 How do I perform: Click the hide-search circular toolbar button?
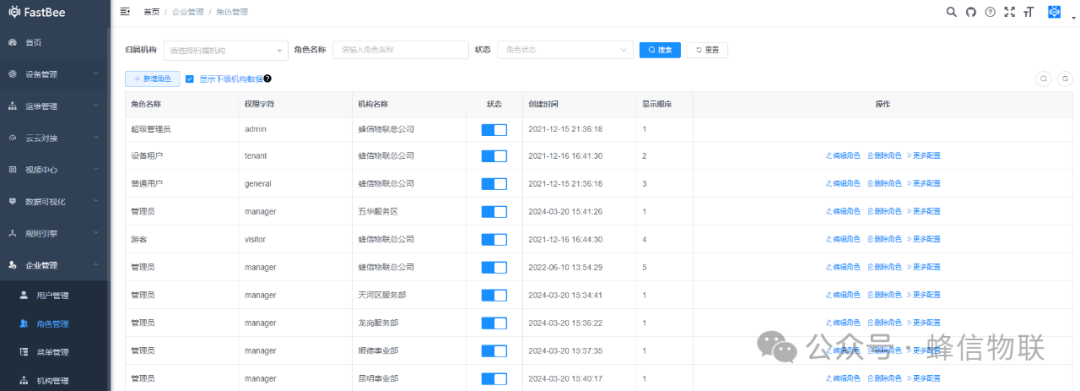point(1043,78)
